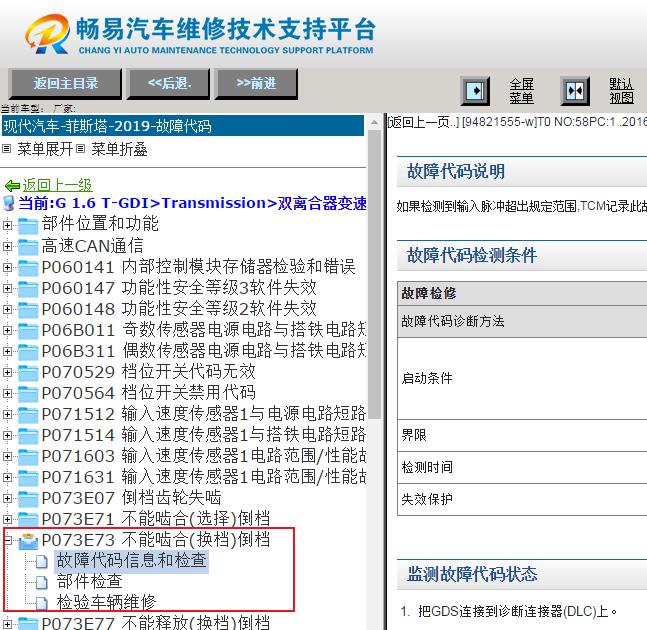Screen dimensions: 647x630
Task: Click folder icon of 高速CAN通信
Action: [x=28, y=247]
